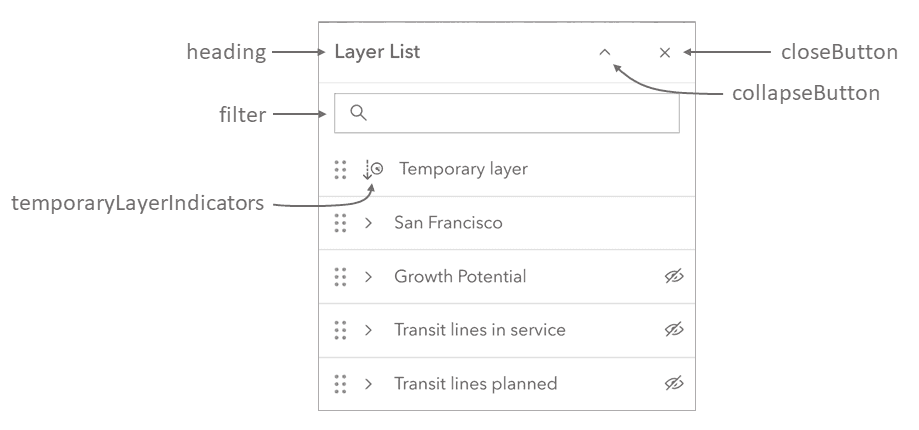Click the Layer List heading

[x=377, y=53]
